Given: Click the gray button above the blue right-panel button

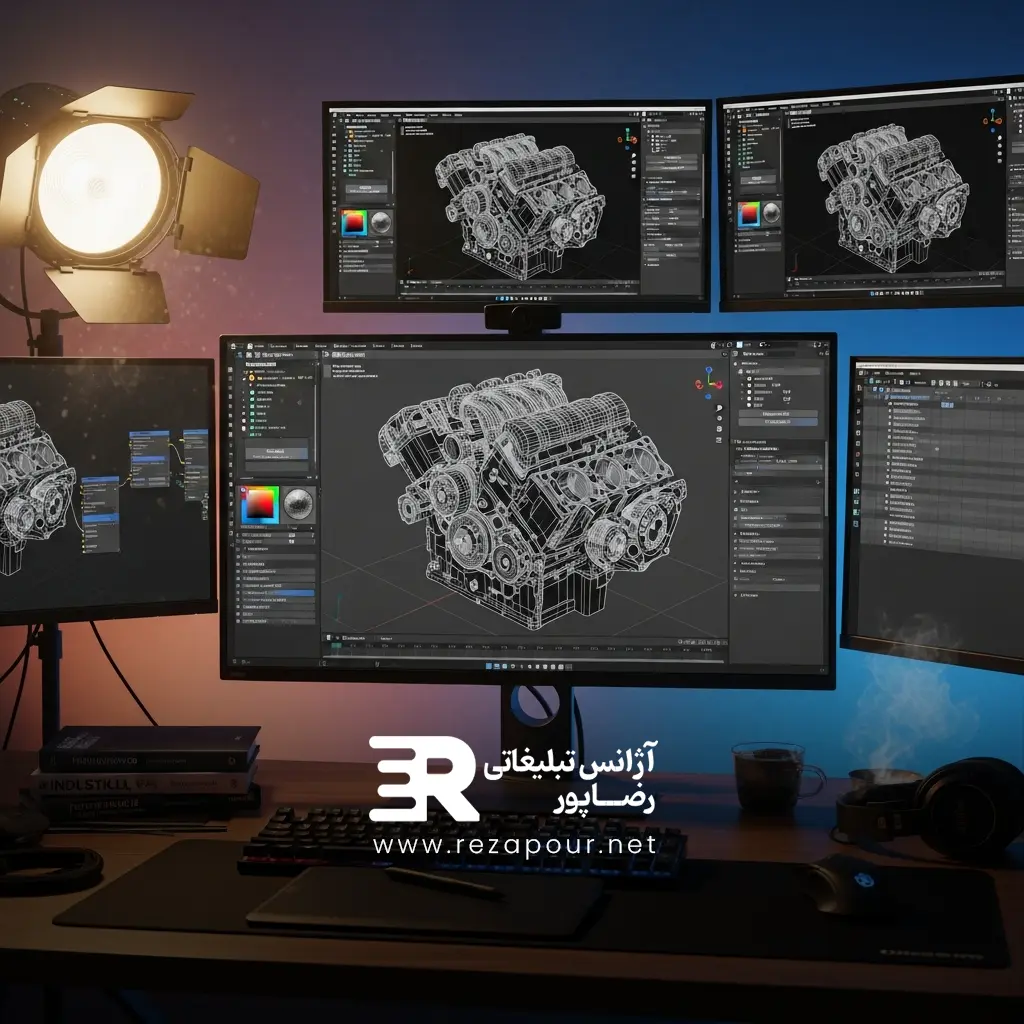Looking at the screenshot, I should pyautogui.click(x=778, y=413).
